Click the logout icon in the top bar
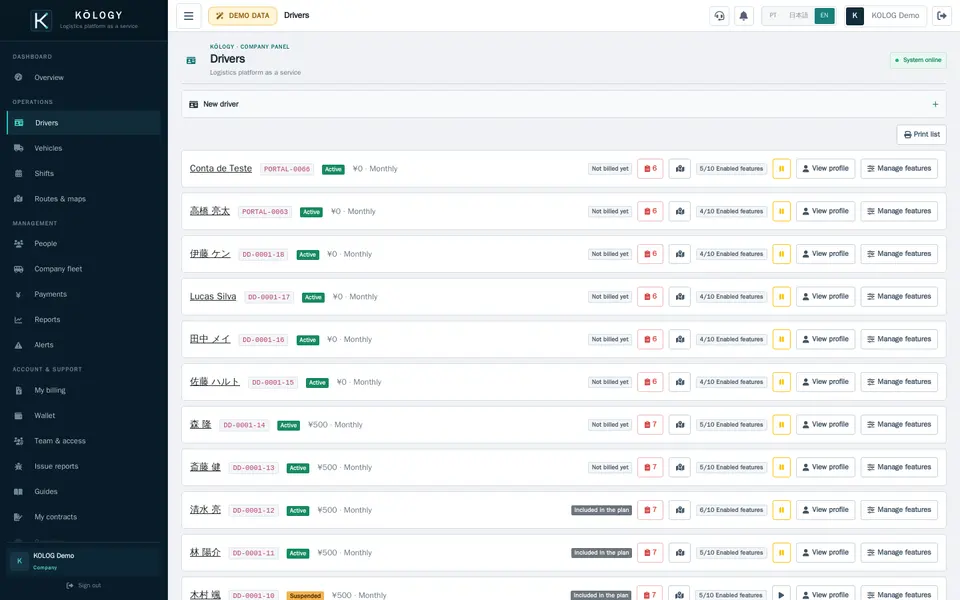Screen dimensions: 960x600 coord(942,16)
